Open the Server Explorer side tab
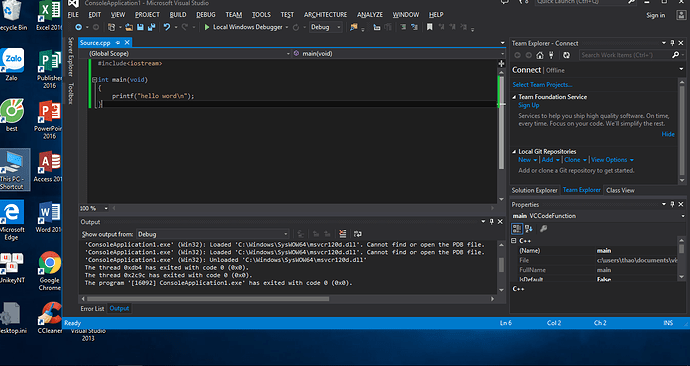This screenshot has height=366, width=690. pyautogui.click(x=70, y=57)
